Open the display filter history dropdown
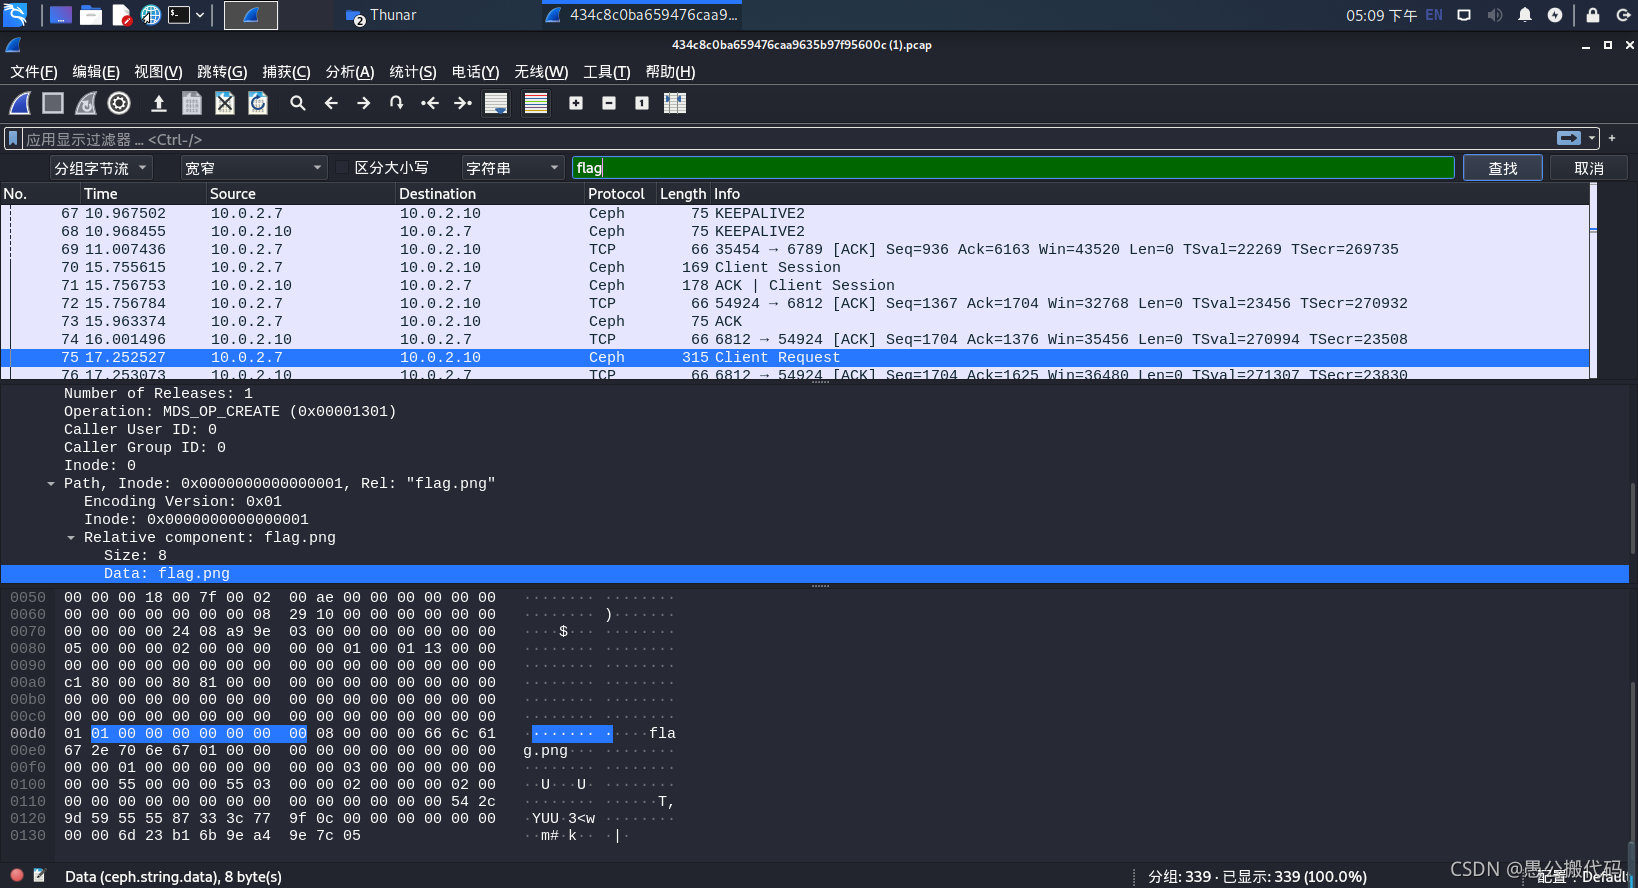This screenshot has width=1638, height=888. [x=1592, y=139]
